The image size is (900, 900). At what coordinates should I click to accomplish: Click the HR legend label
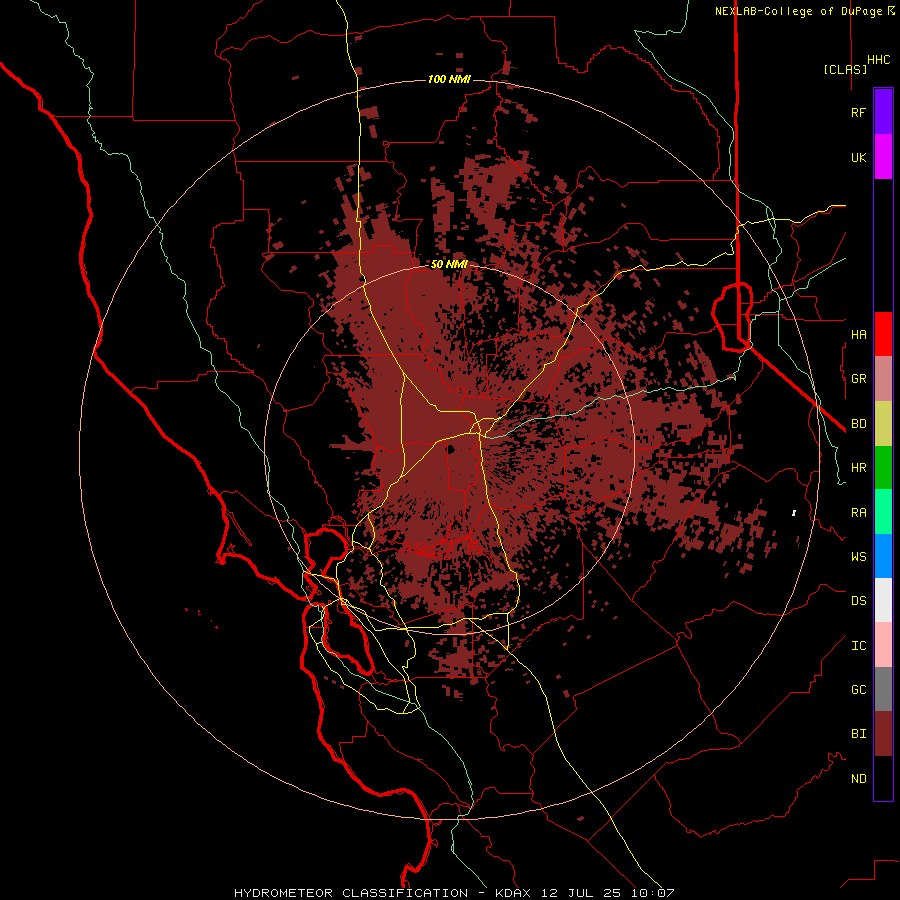pyautogui.click(x=858, y=468)
